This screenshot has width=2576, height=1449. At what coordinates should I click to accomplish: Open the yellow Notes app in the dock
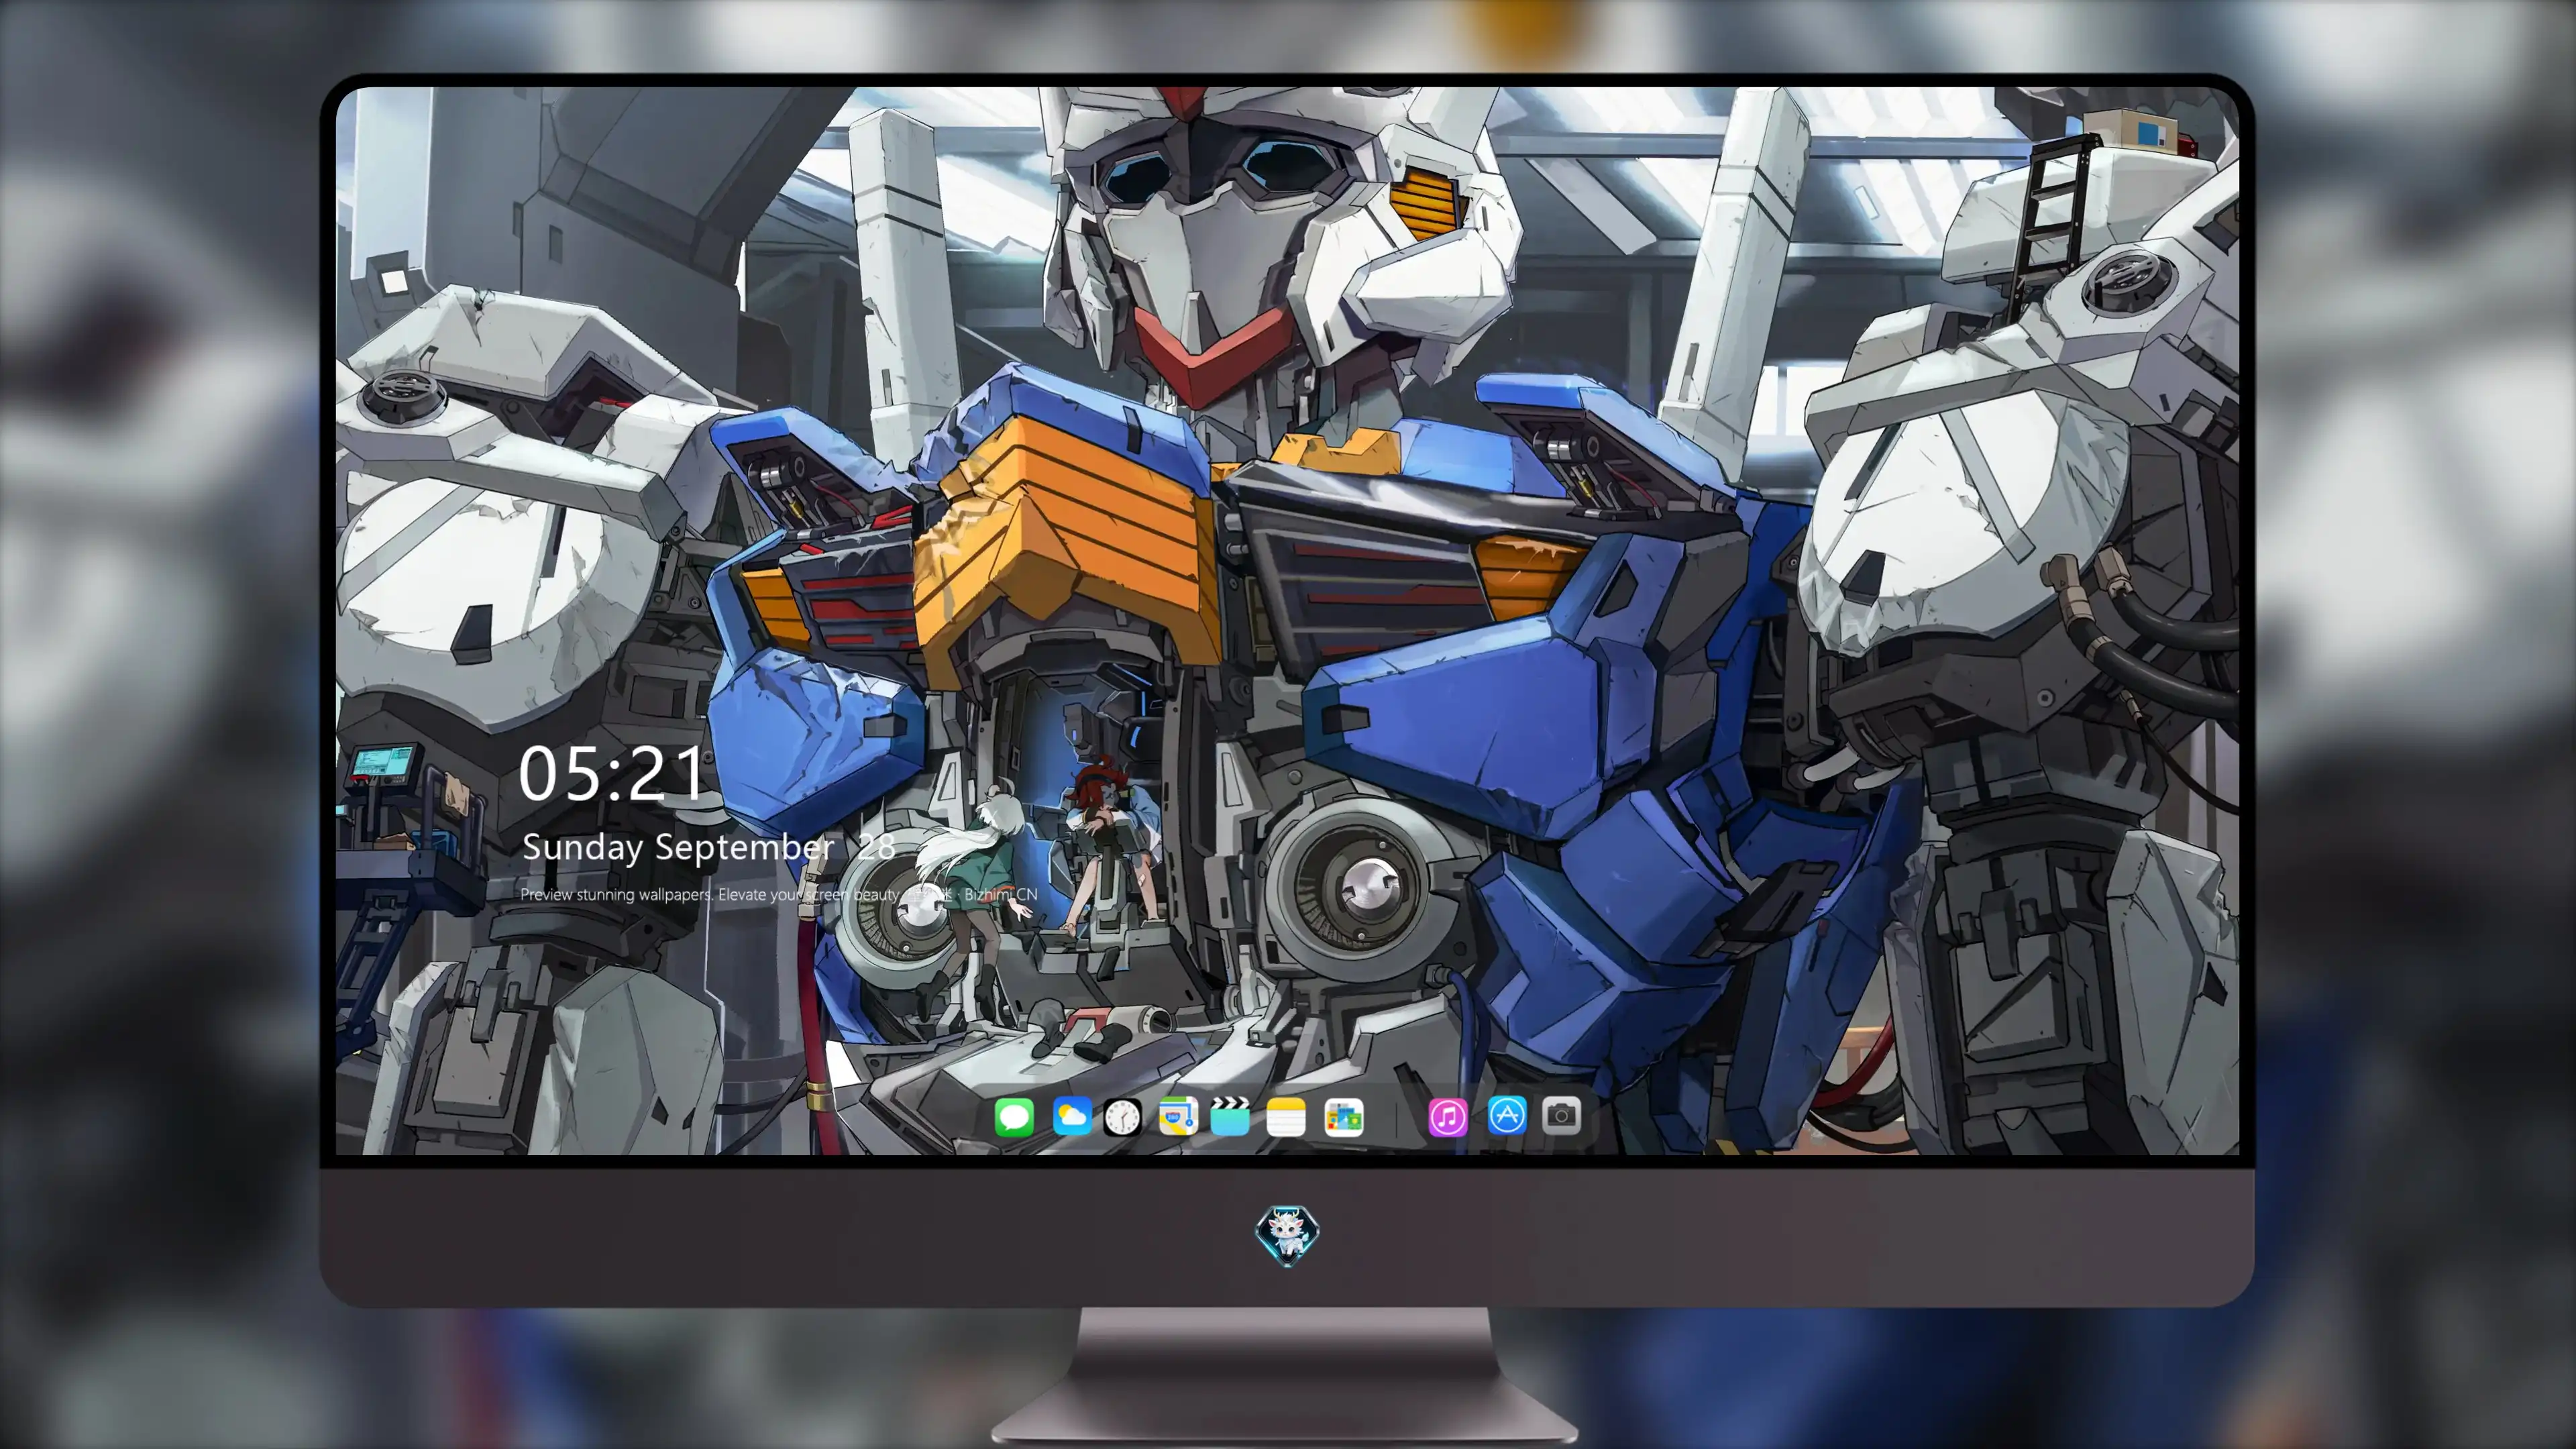1286,1116
